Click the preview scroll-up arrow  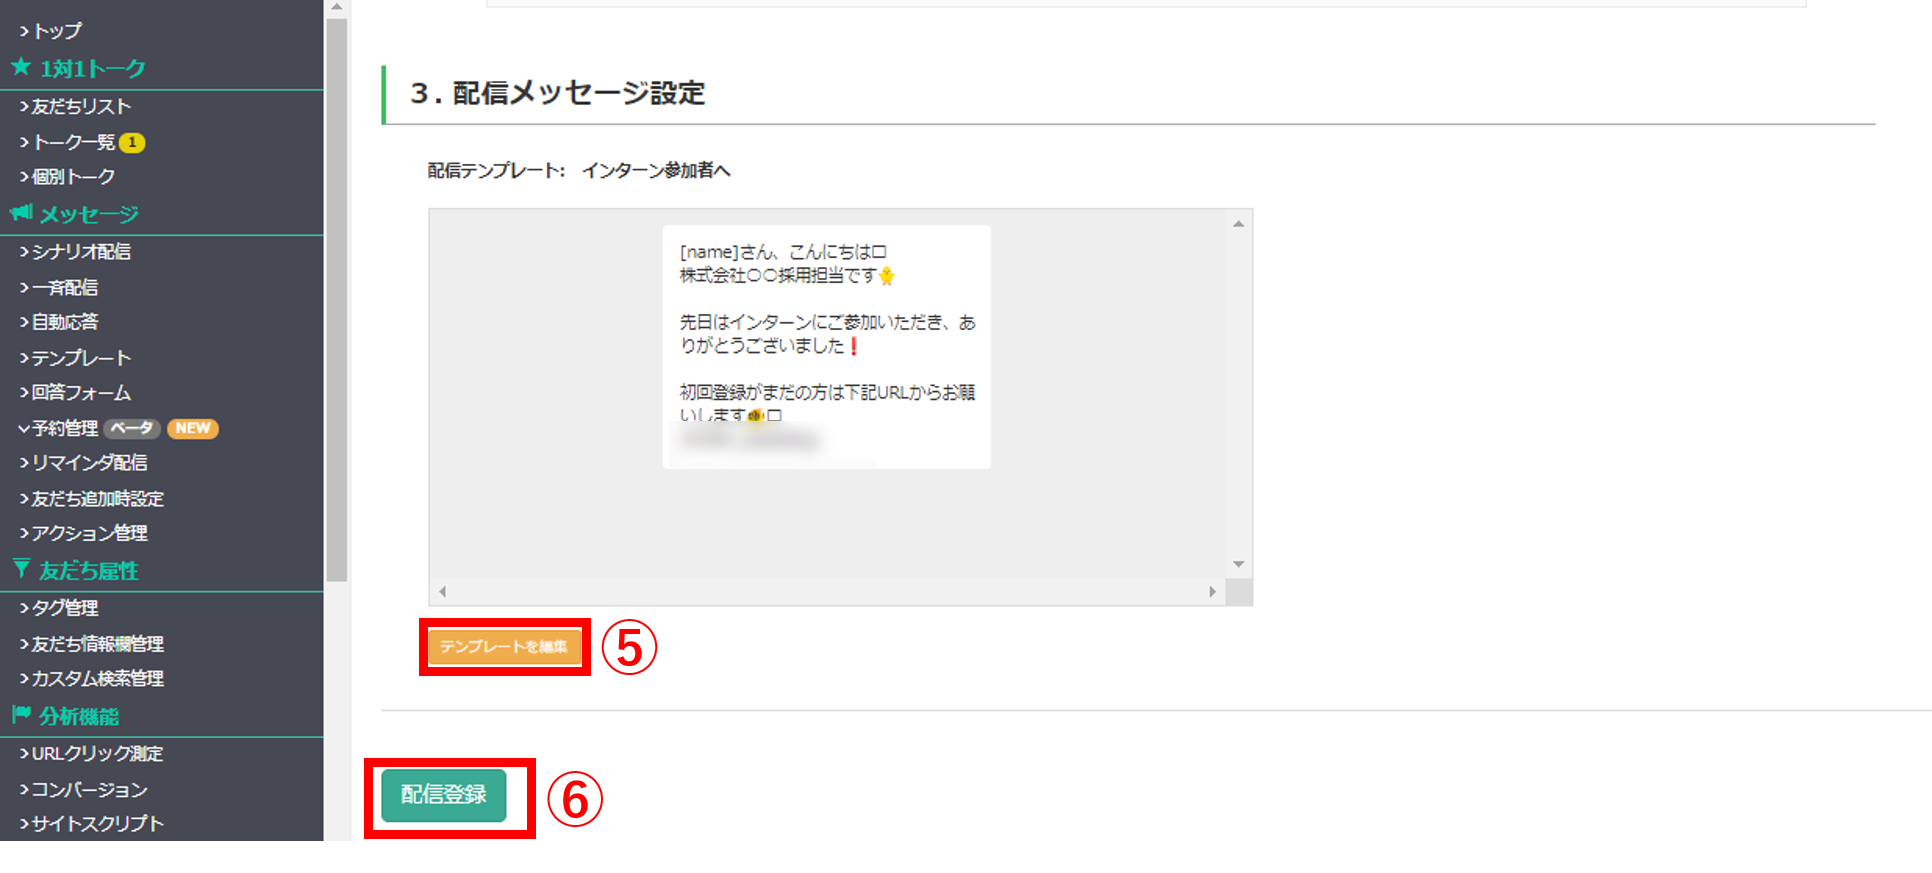pyautogui.click(x=1239, y=224)
